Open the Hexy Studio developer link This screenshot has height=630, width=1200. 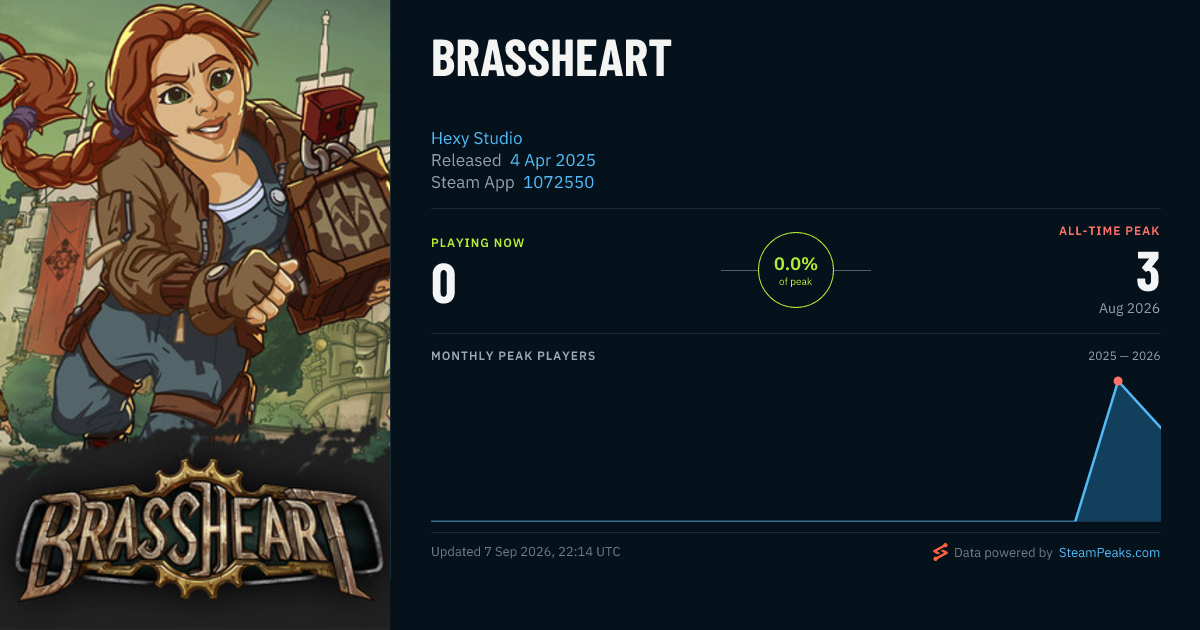click(x=476, y=138)
